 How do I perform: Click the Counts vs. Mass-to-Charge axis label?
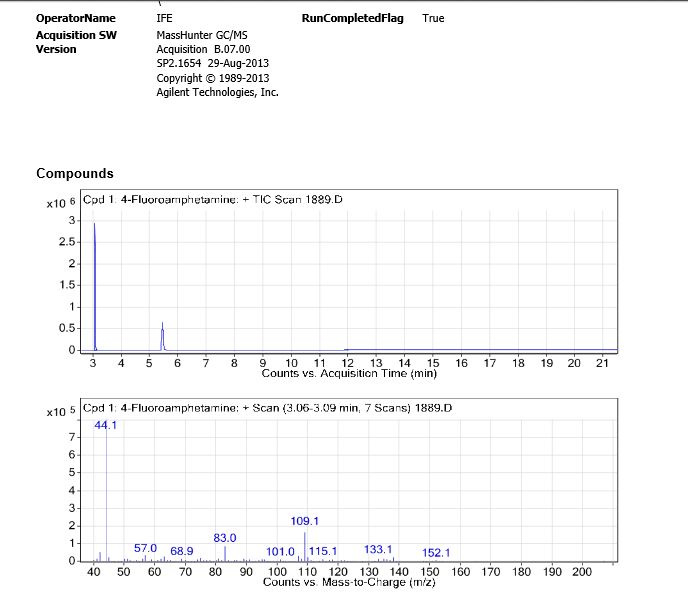[349, 582]
